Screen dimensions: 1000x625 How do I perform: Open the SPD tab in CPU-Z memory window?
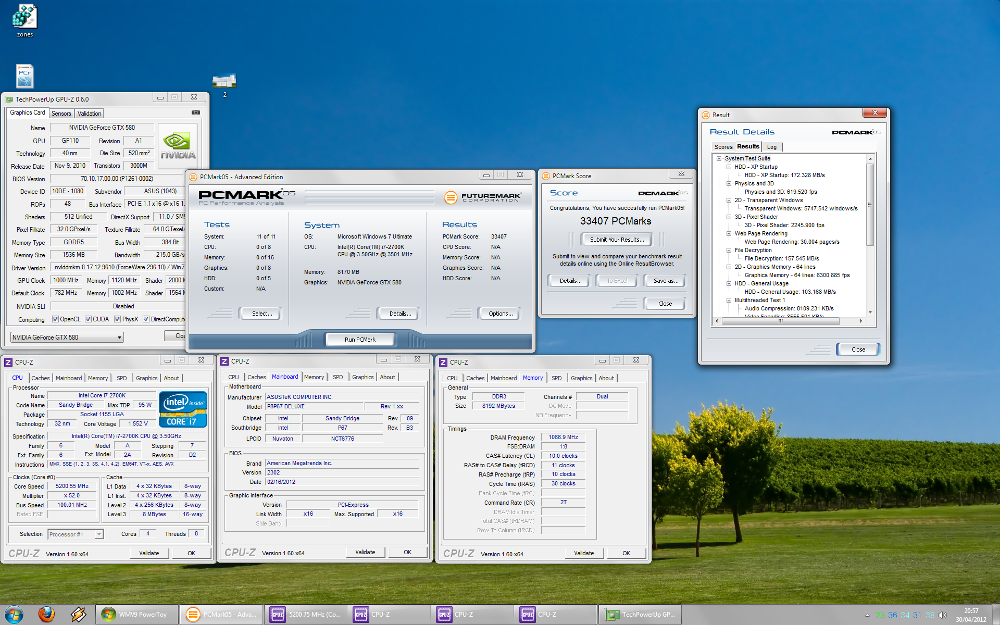click(x=557, y=378)
